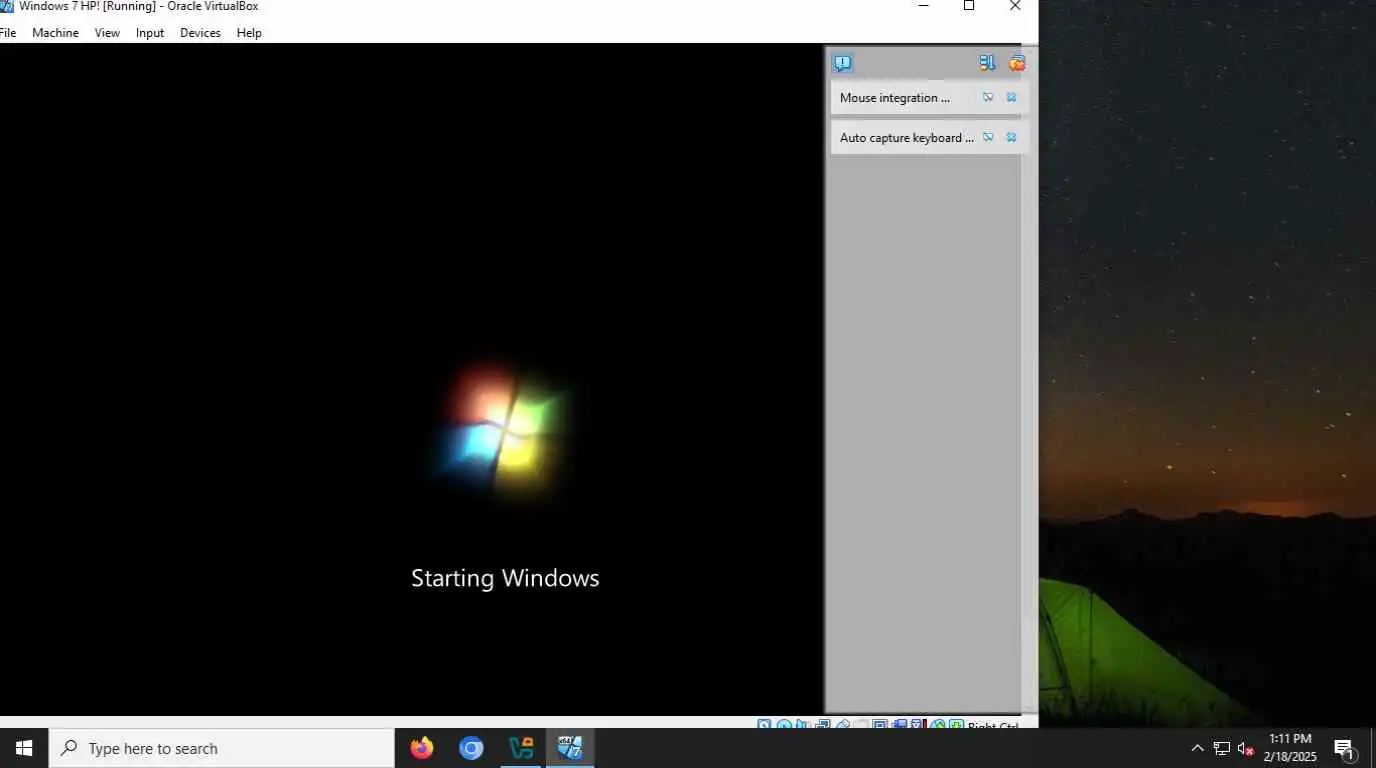
Task: Open the View menu
Action: (x=107, y=33)
